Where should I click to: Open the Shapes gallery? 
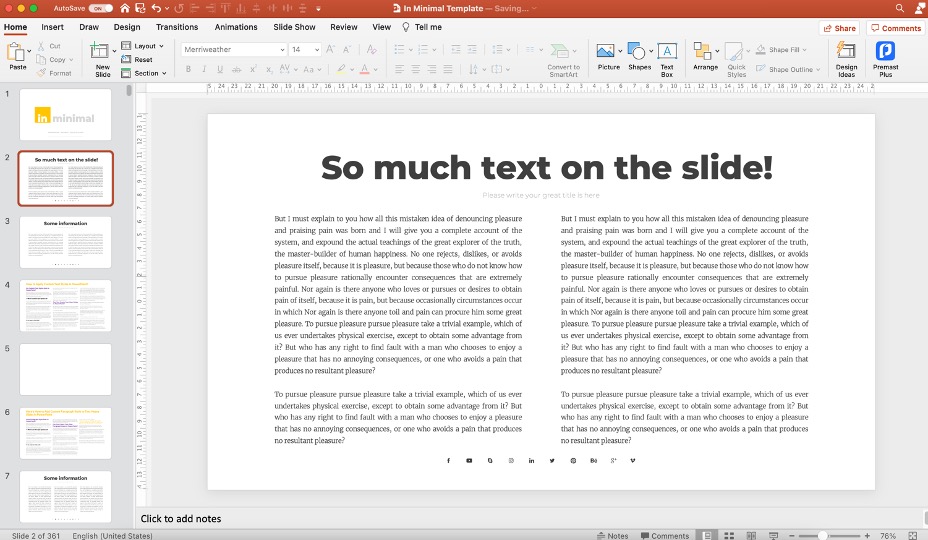637,56
